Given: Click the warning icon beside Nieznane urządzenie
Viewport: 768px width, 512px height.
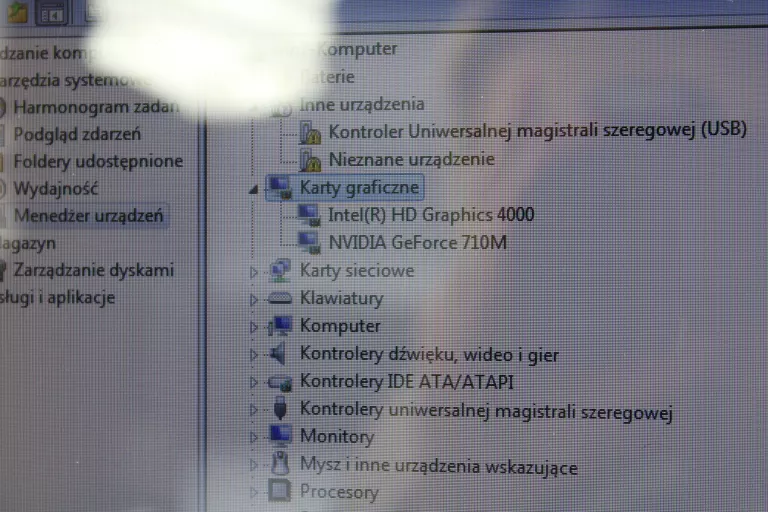Looking at the screenshot, I should click(311, 159).
